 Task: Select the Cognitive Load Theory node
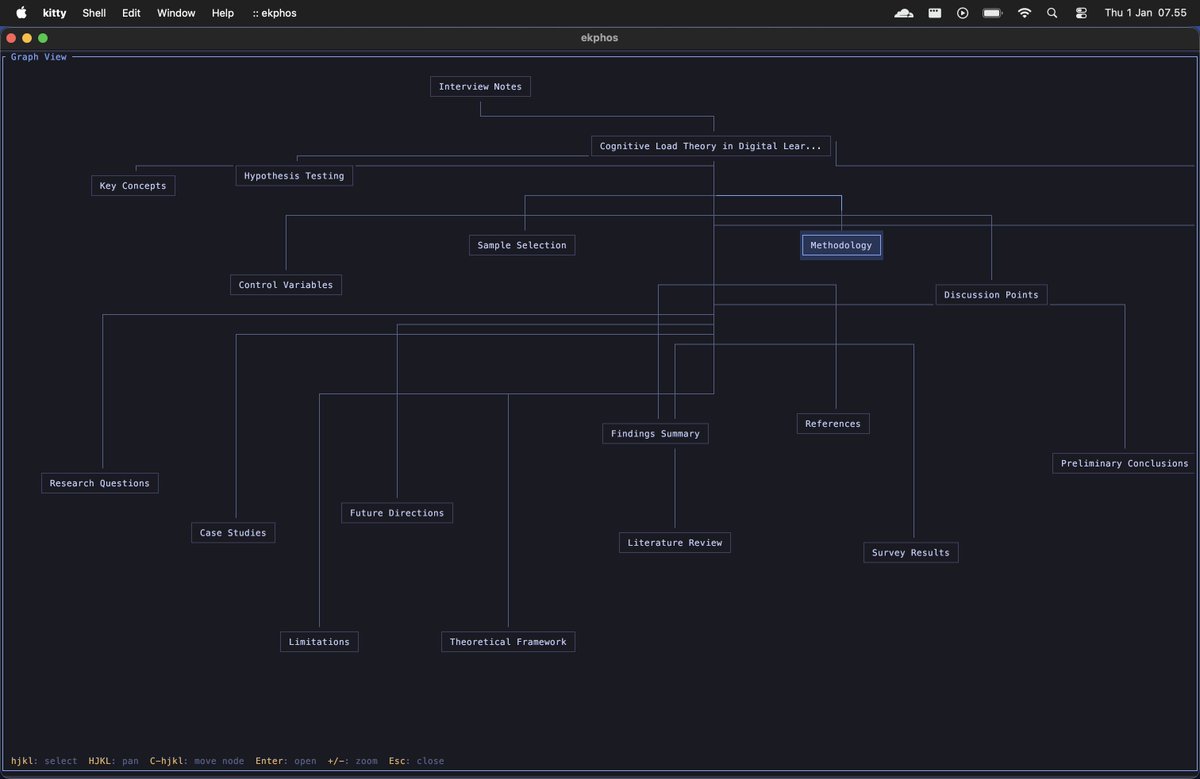711,146
